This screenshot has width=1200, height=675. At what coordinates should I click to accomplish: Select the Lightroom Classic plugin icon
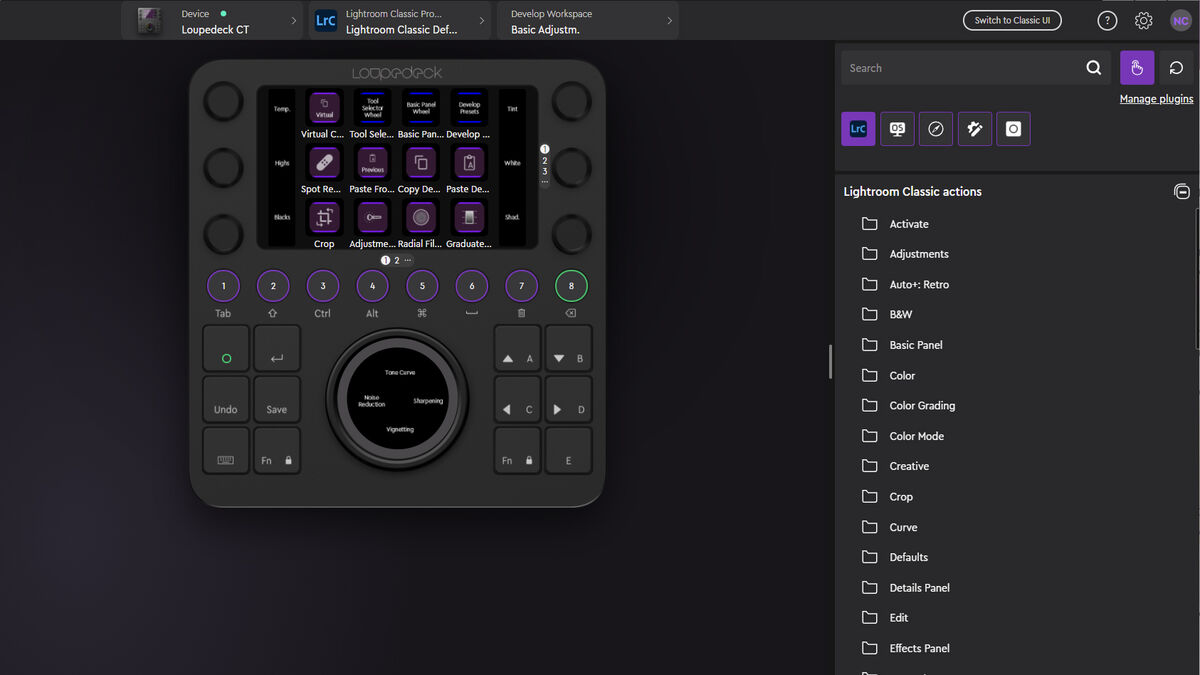(858, 129)
